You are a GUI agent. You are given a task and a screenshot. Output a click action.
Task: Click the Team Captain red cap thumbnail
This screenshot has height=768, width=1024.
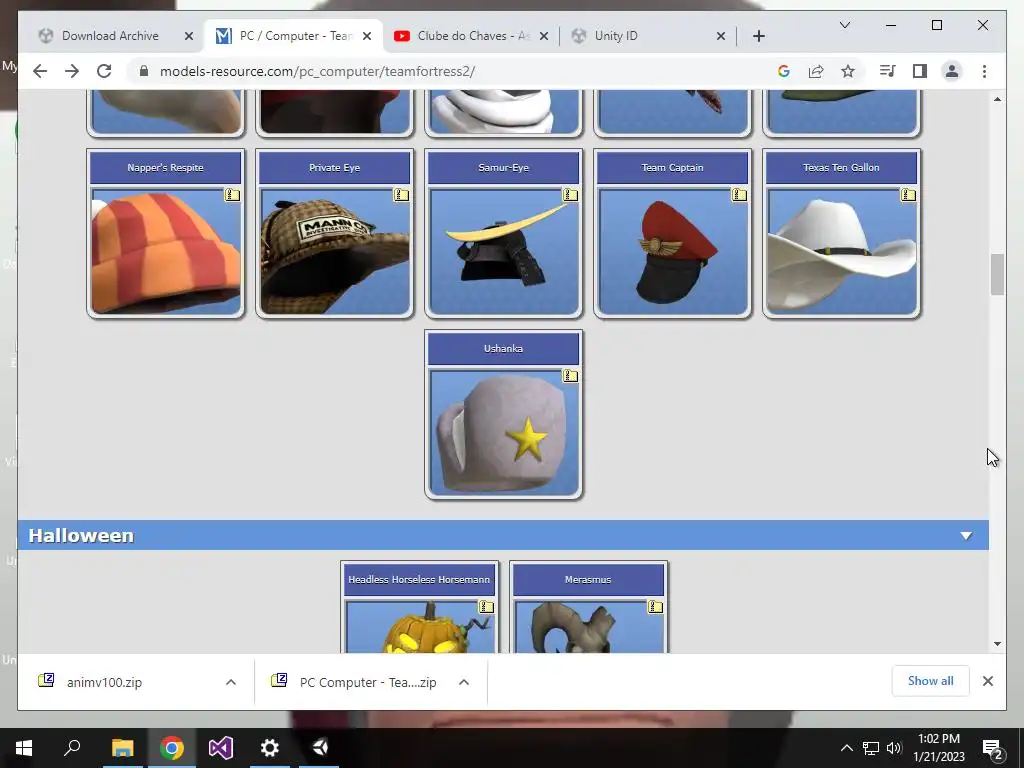(x=673, y=252)
